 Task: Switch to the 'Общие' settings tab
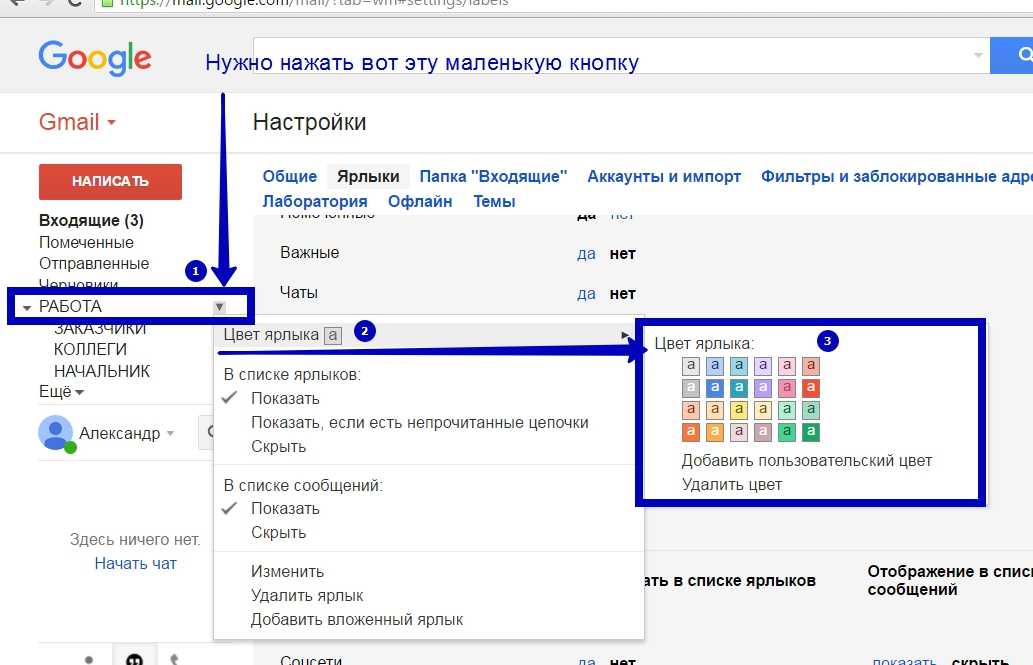289,176
